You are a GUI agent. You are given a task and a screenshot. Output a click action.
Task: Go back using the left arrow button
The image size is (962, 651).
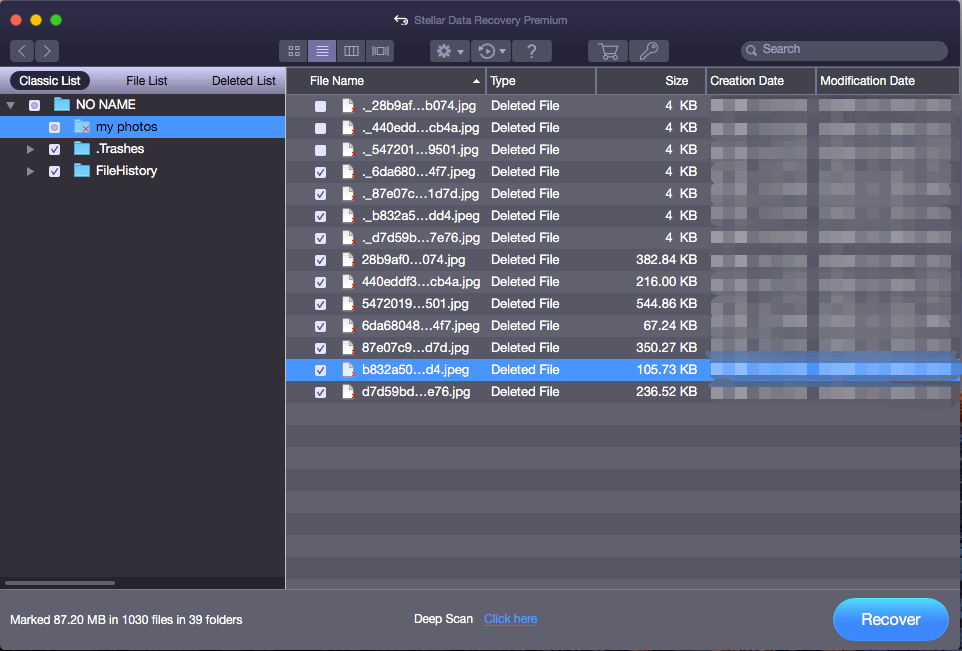coord(22,51)
